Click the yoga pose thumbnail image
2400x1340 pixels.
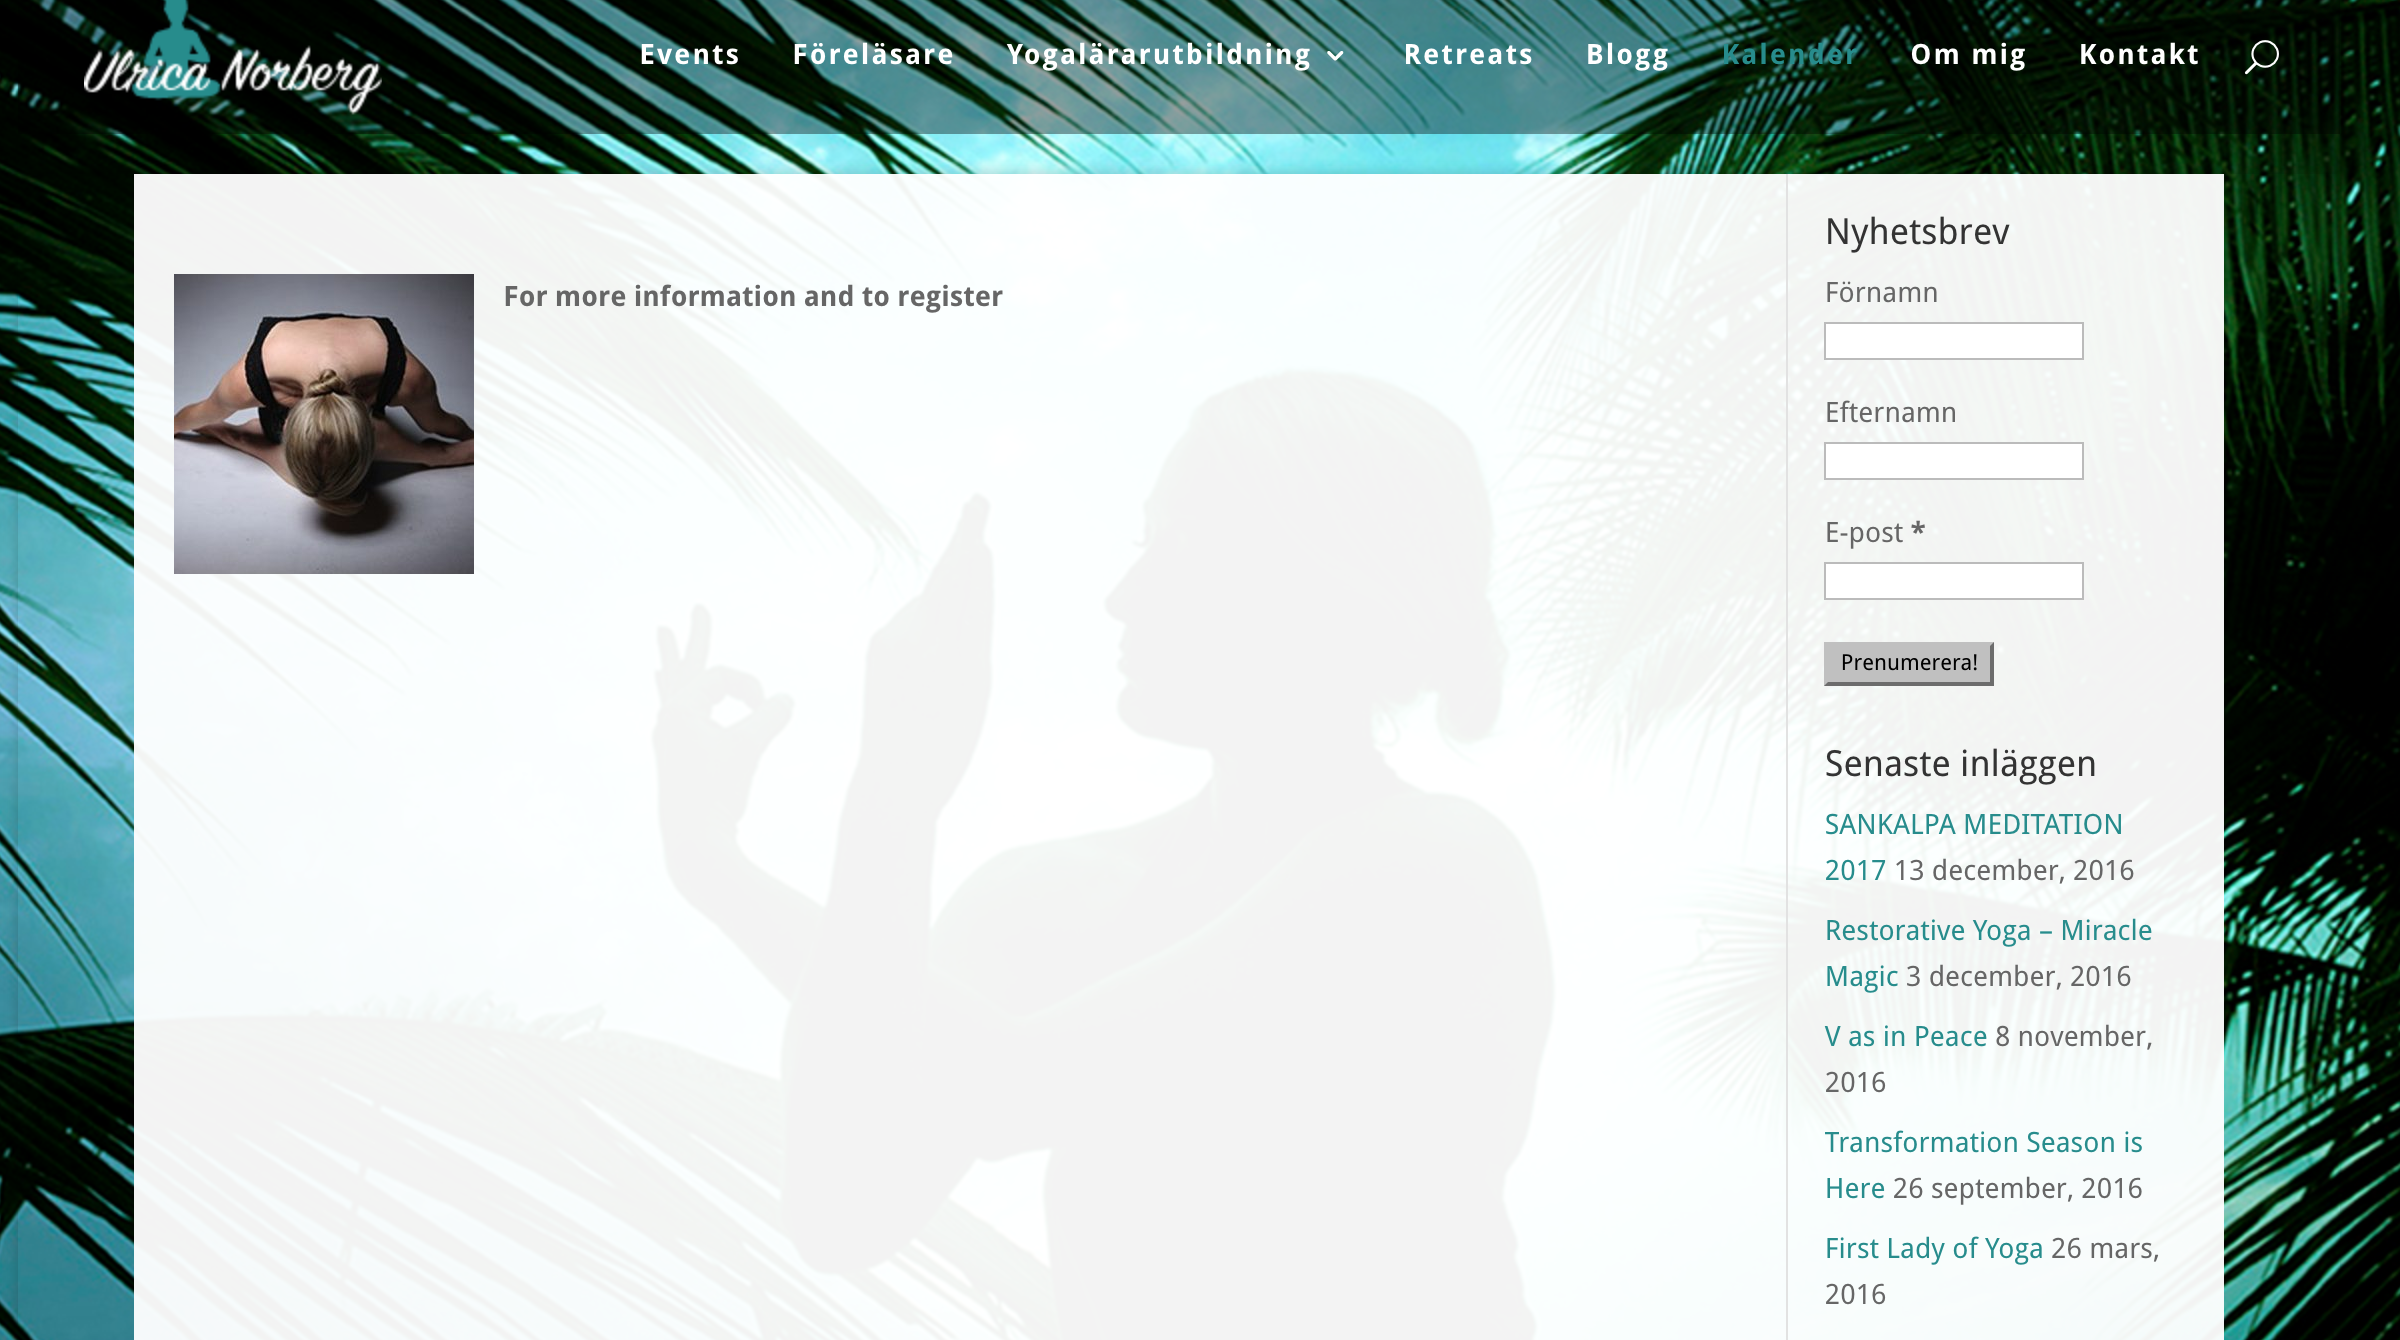pyautogui.click(x=324, y=424)
